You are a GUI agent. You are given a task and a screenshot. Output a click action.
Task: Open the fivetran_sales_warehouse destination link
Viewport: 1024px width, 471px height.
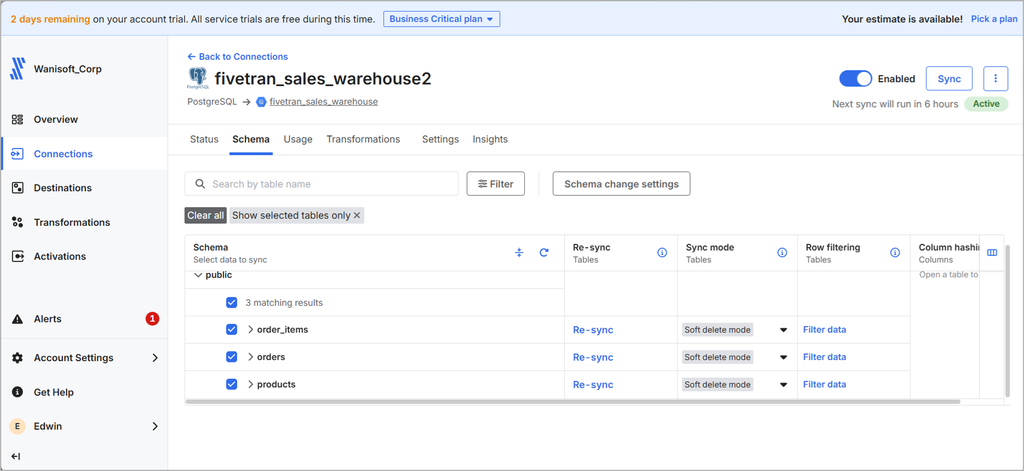[x=323, y=102]
